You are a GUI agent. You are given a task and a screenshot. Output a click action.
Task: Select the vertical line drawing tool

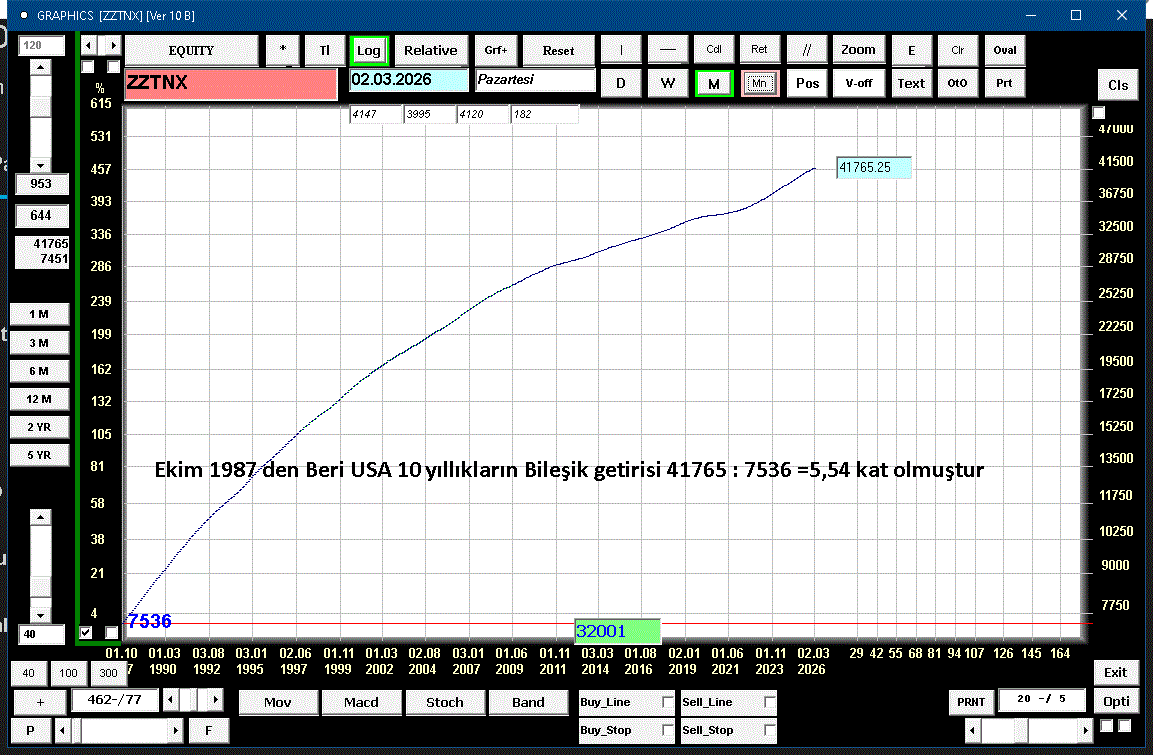(621, 50)
